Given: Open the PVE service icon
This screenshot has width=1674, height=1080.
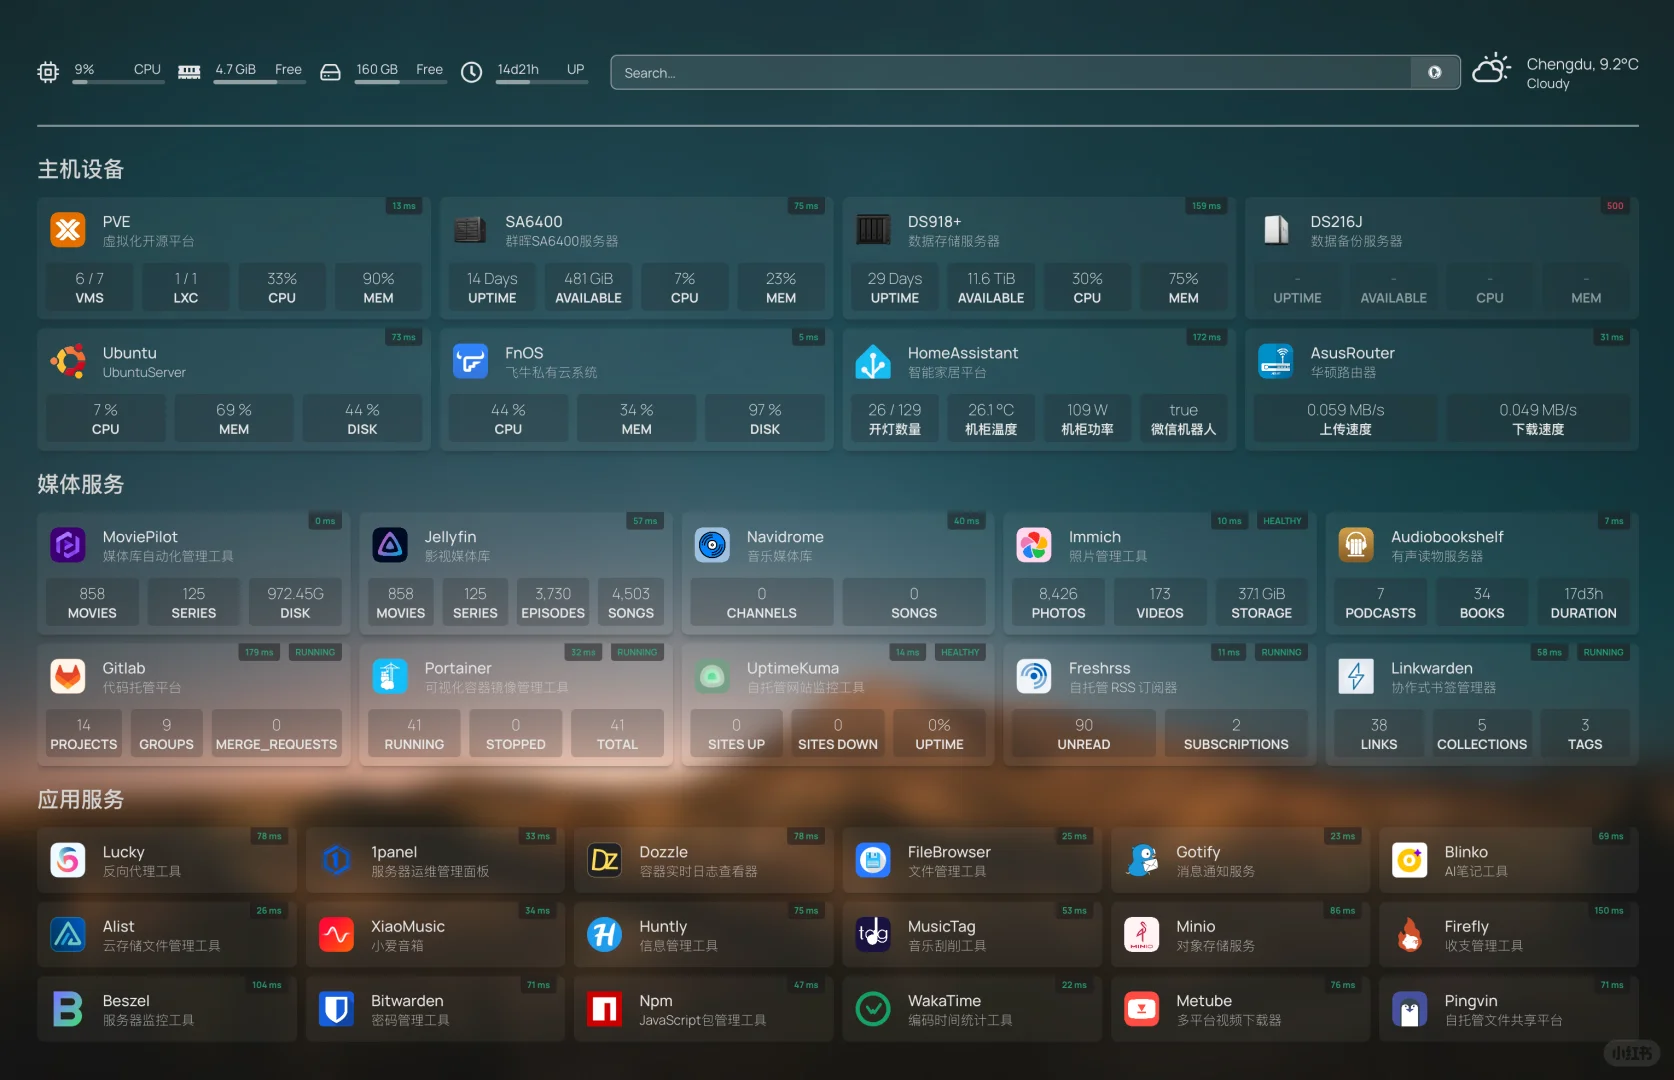Looking at the screenshot, I should [x=68, y=230].
